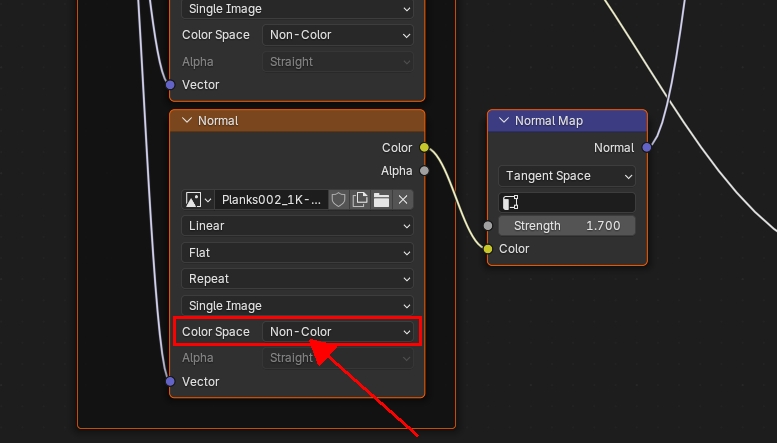777x443 pixels.
Task: Open the Repeat extension dropdown
Action: 297,279
